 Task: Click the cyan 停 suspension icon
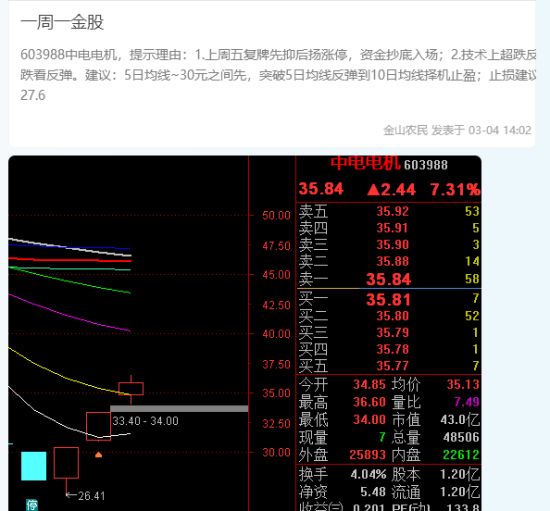32,505
